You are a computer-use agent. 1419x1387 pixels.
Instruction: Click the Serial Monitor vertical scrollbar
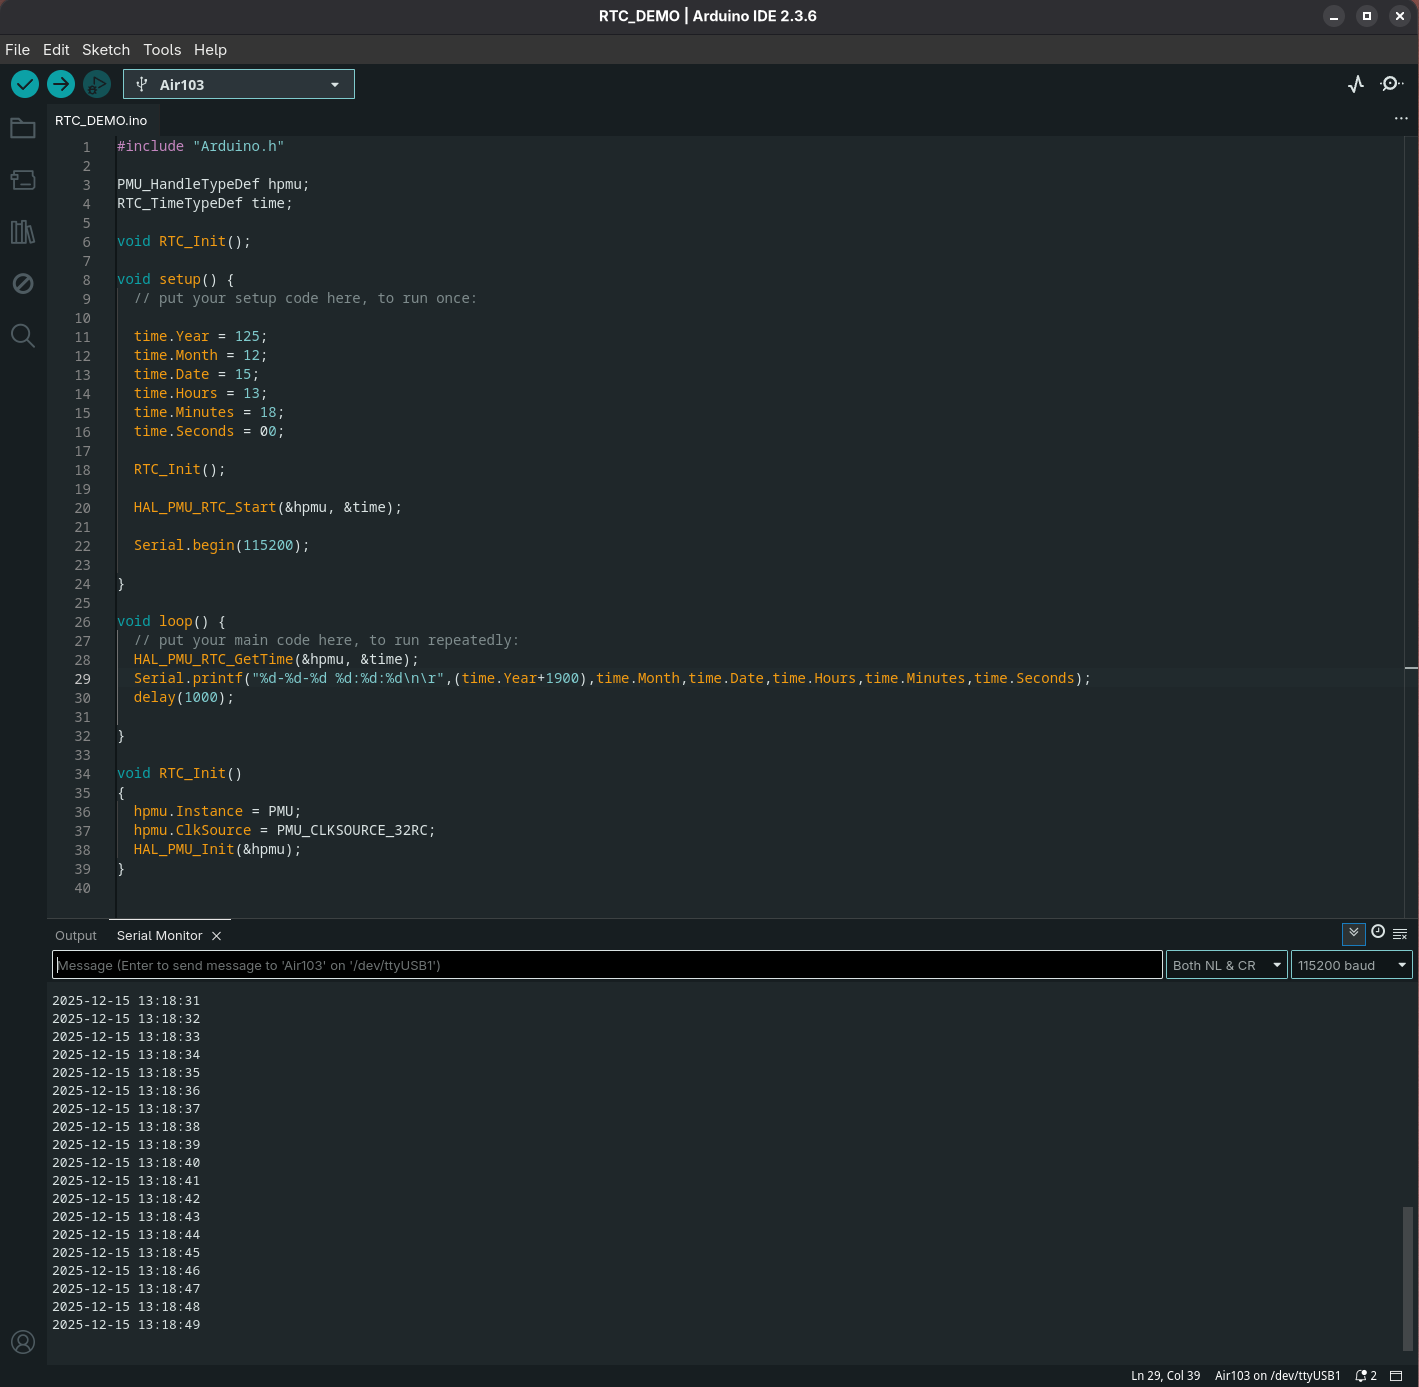coord(1408,1277)
